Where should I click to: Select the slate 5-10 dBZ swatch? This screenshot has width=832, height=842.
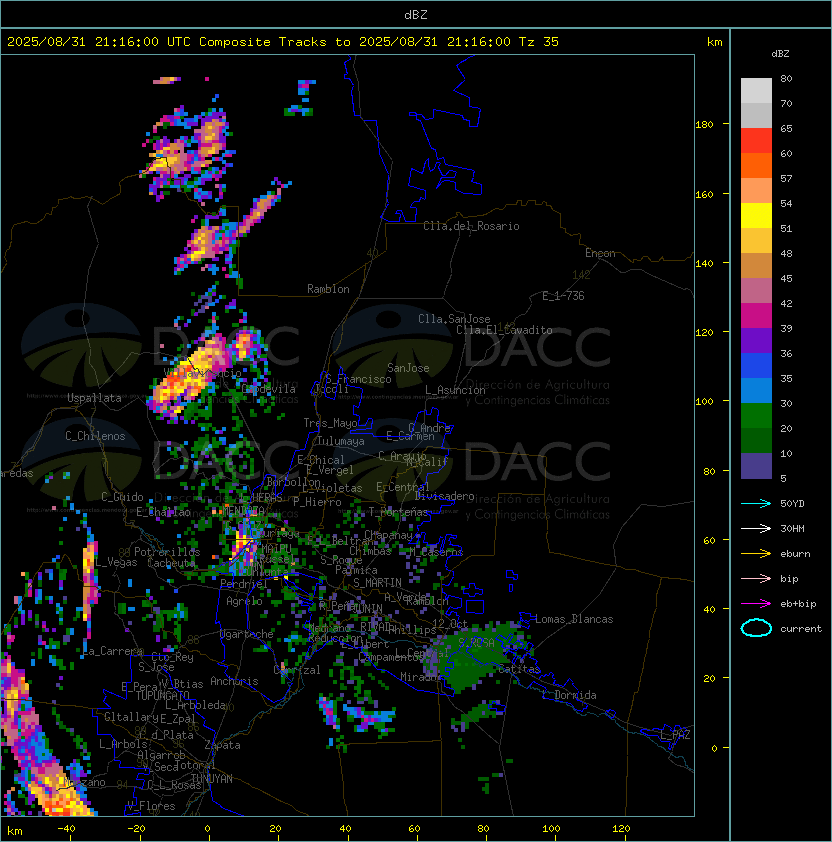[756, 466]
